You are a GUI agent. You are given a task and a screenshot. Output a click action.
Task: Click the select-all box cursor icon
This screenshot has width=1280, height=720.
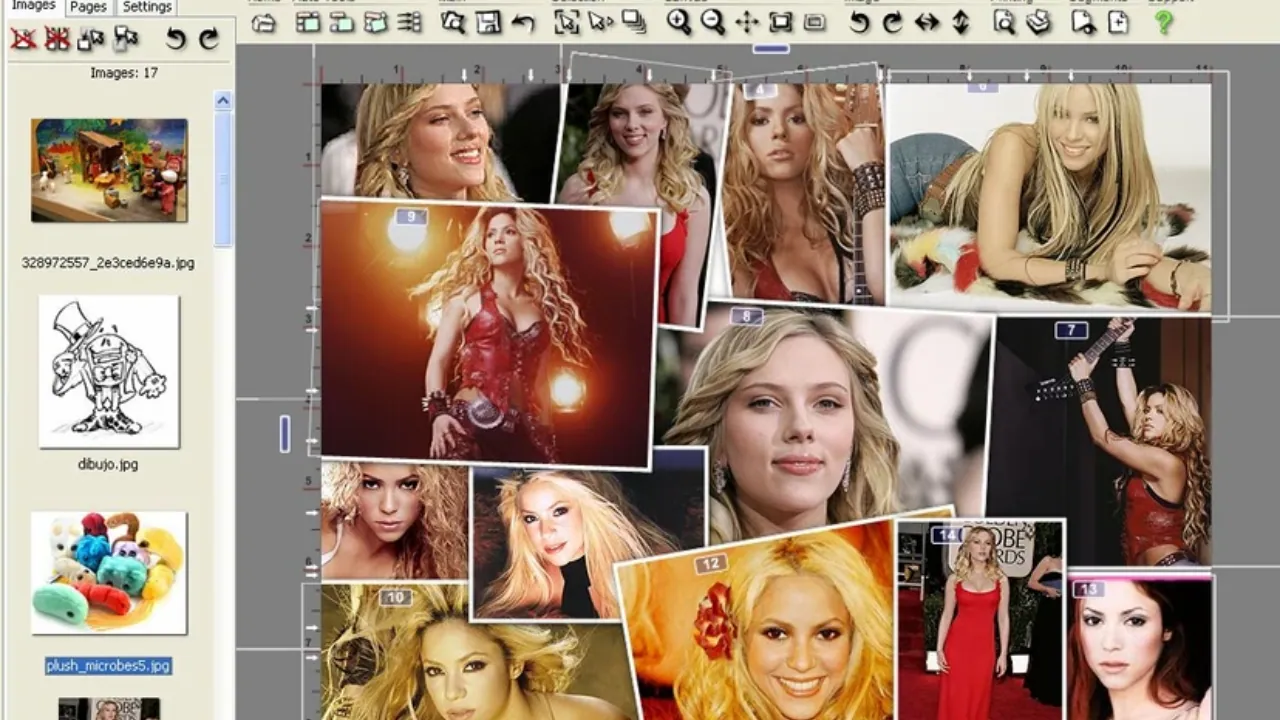coord(566,22)
